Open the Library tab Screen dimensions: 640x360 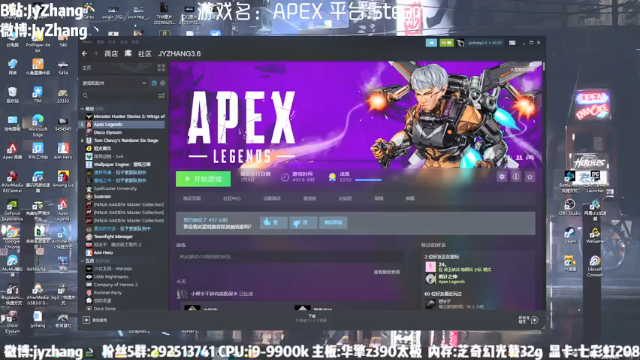128,54
